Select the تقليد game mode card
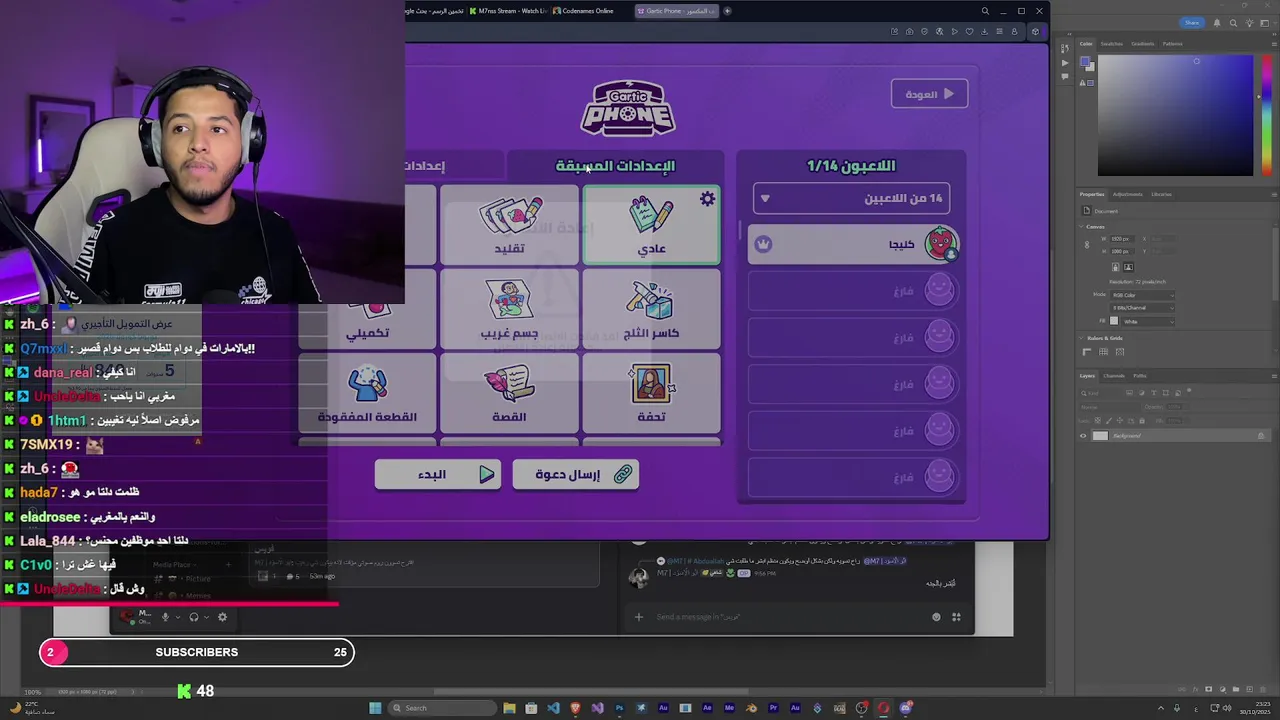The width and height of the screenshot is (1280, 720). [509, 225]
